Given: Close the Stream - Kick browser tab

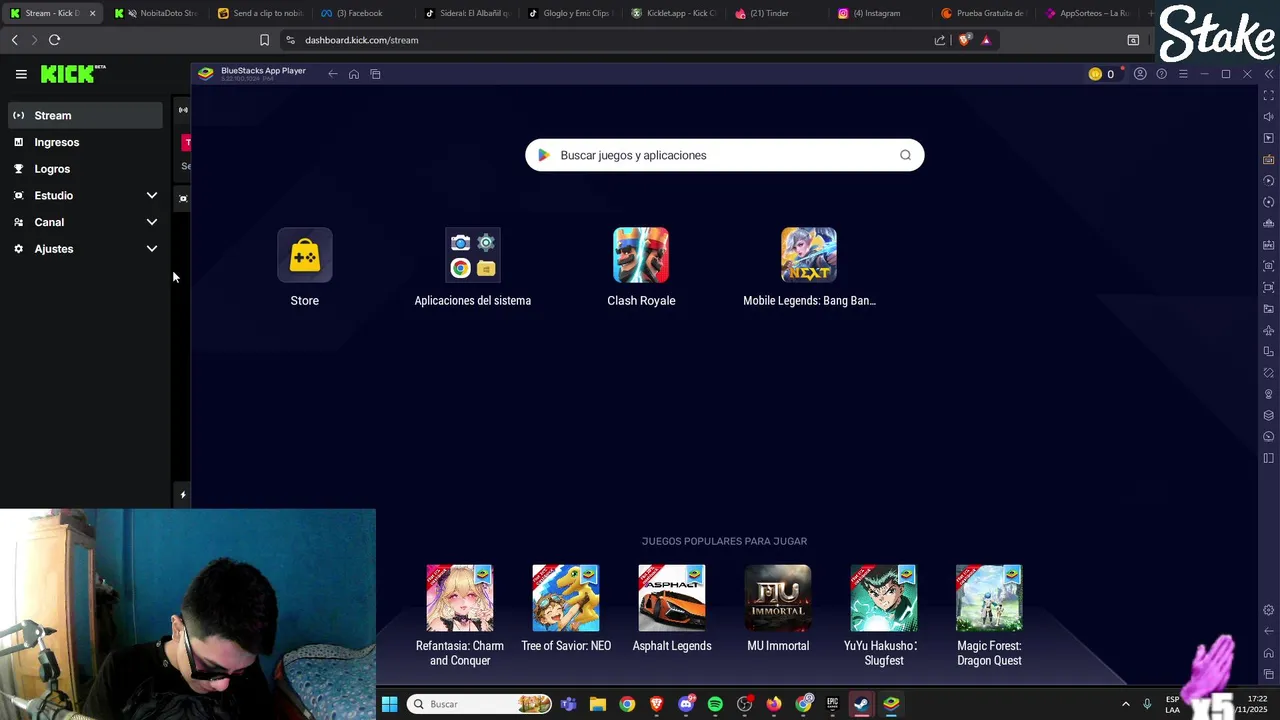Looking at the screenshot, I should pyautogui.click(x=92, y=13).
